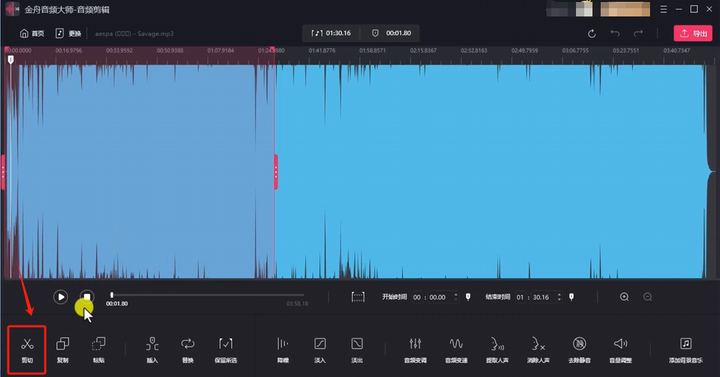Viewport: 720px width, 377px height.
Task: Zoom out of the waveform
Action: (647, 297)
